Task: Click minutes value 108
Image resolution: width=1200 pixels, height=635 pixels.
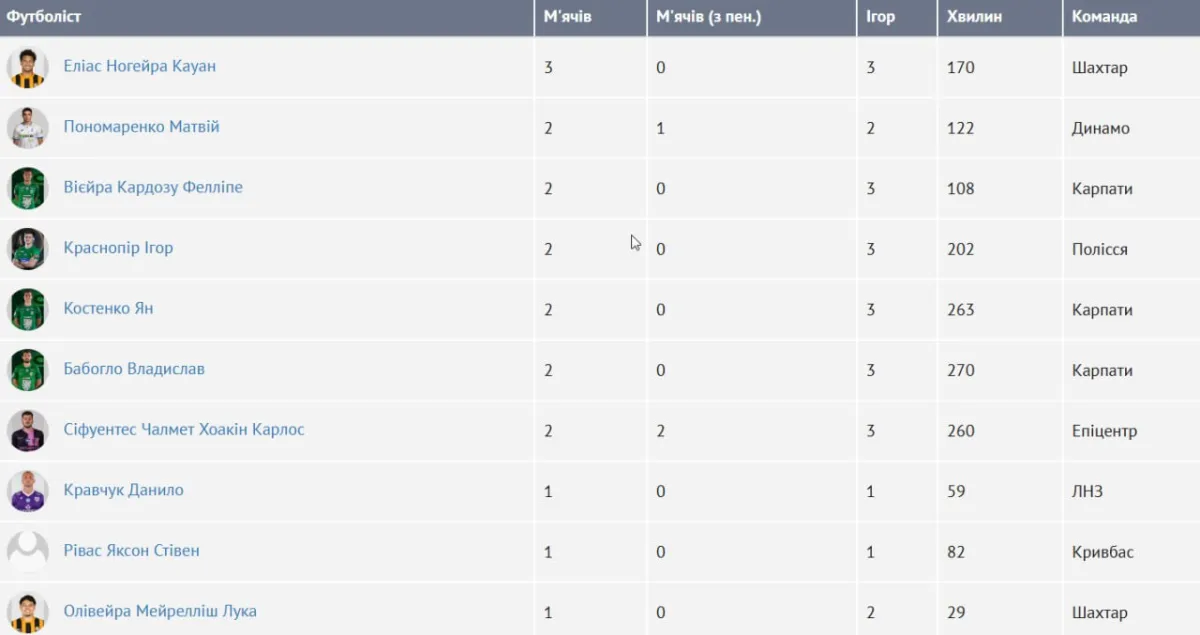Action: tap(960, 189)
